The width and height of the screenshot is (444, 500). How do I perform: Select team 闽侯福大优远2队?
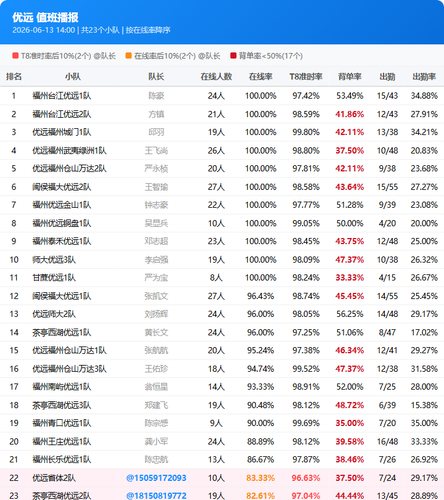tap(62, 187)
